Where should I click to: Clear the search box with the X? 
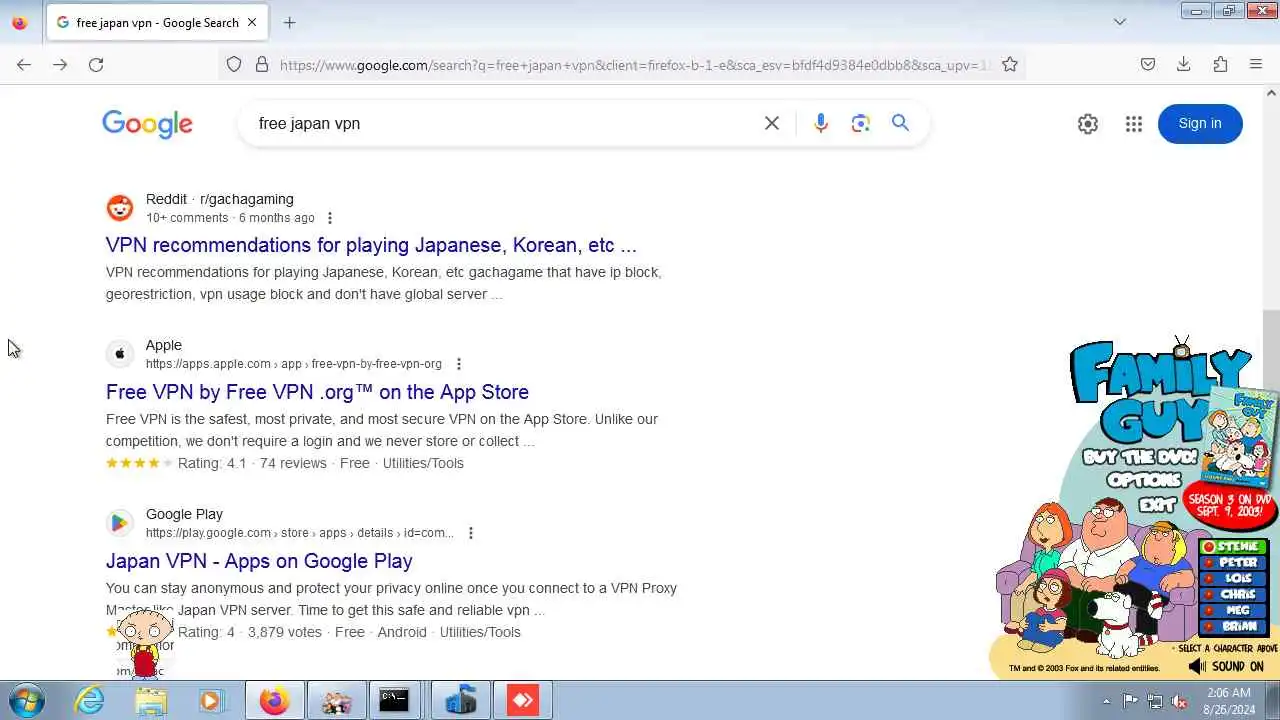[x=772, y=123]
